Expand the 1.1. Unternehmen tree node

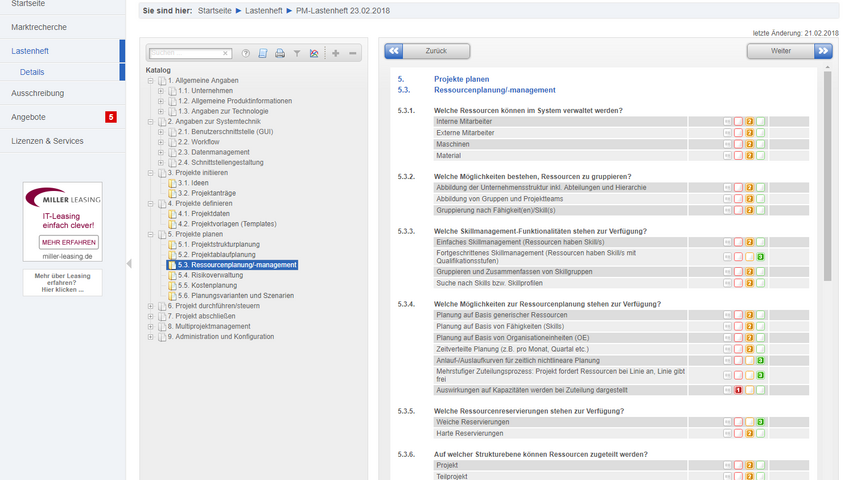(x=161, y=91)
